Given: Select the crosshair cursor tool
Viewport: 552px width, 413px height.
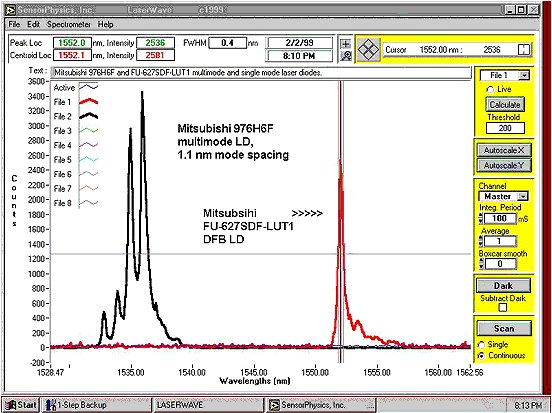Looking at the screenshot, I should point(346,44).
